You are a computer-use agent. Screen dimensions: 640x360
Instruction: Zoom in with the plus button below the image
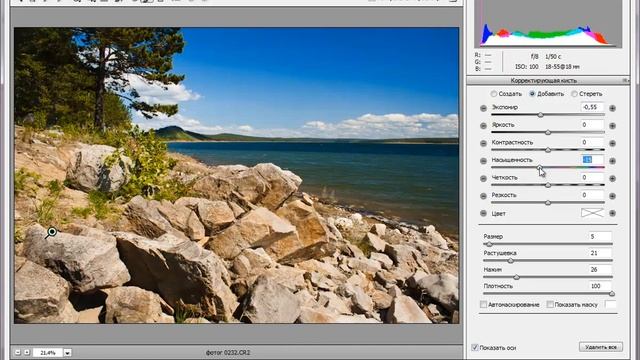coord(27,352)
